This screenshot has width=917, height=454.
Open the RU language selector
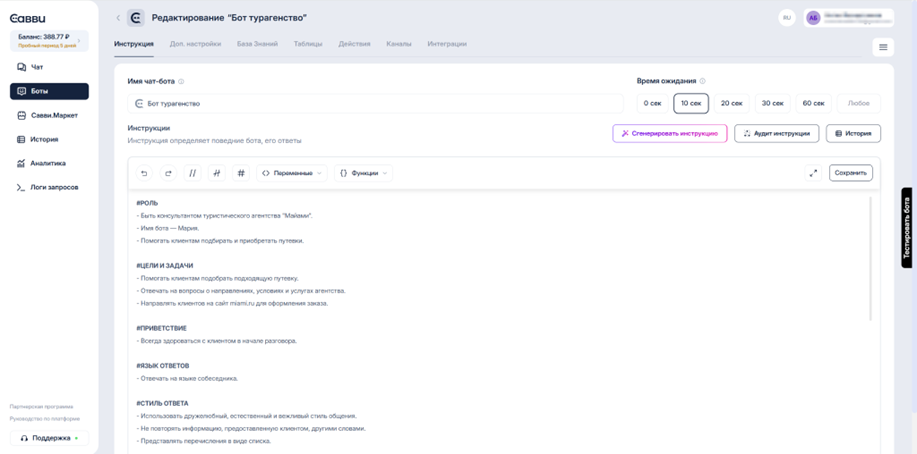tap(787, 18)
